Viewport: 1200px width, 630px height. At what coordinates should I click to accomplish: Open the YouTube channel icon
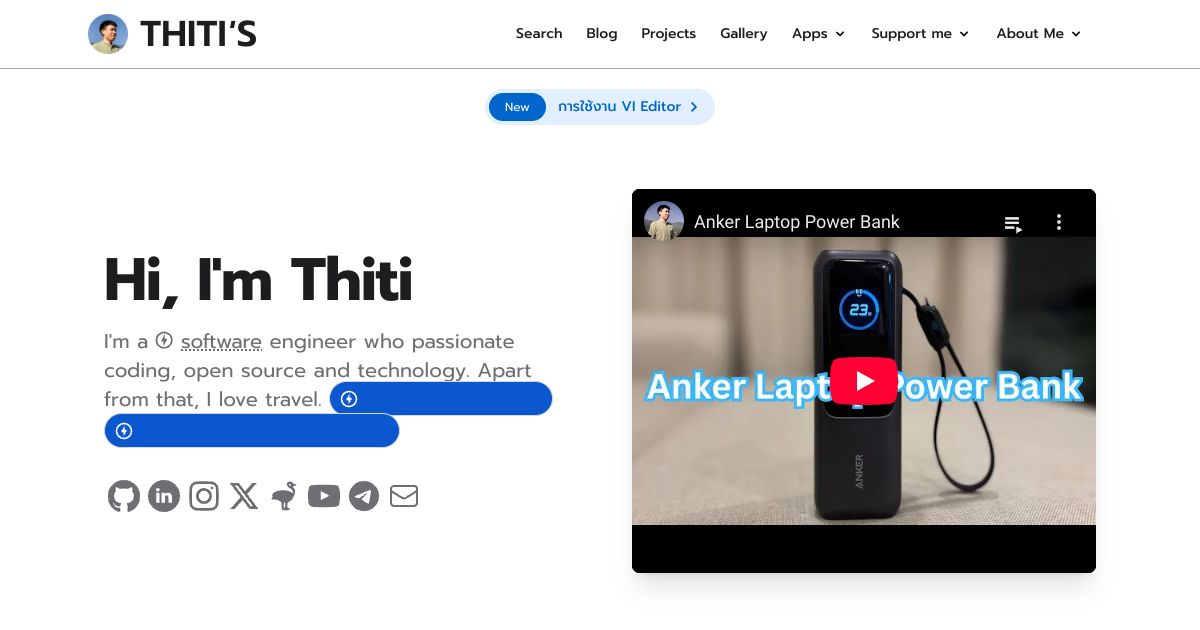point(324,496)
